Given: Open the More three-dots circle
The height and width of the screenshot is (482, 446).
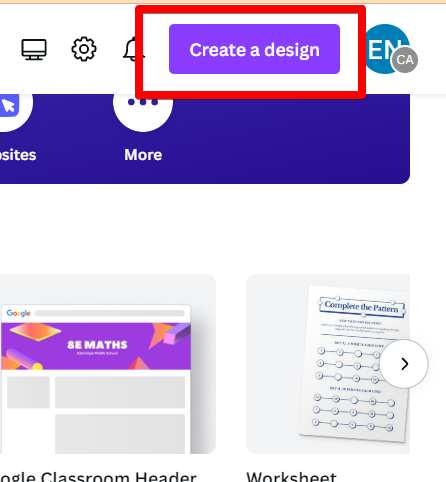Looking at the screenshot, I should pyautogui.click(x=143, y=105).
